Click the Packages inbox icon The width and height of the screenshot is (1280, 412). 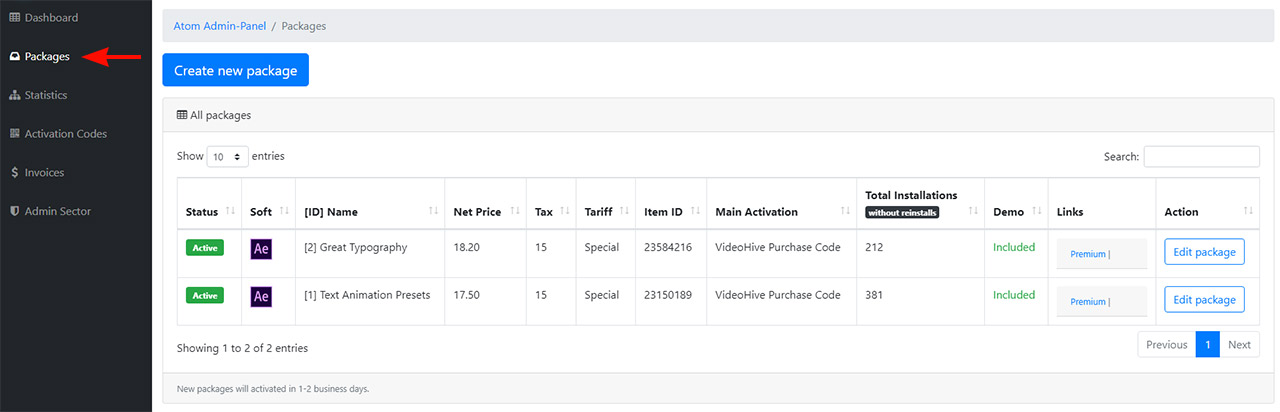point(15,57)
